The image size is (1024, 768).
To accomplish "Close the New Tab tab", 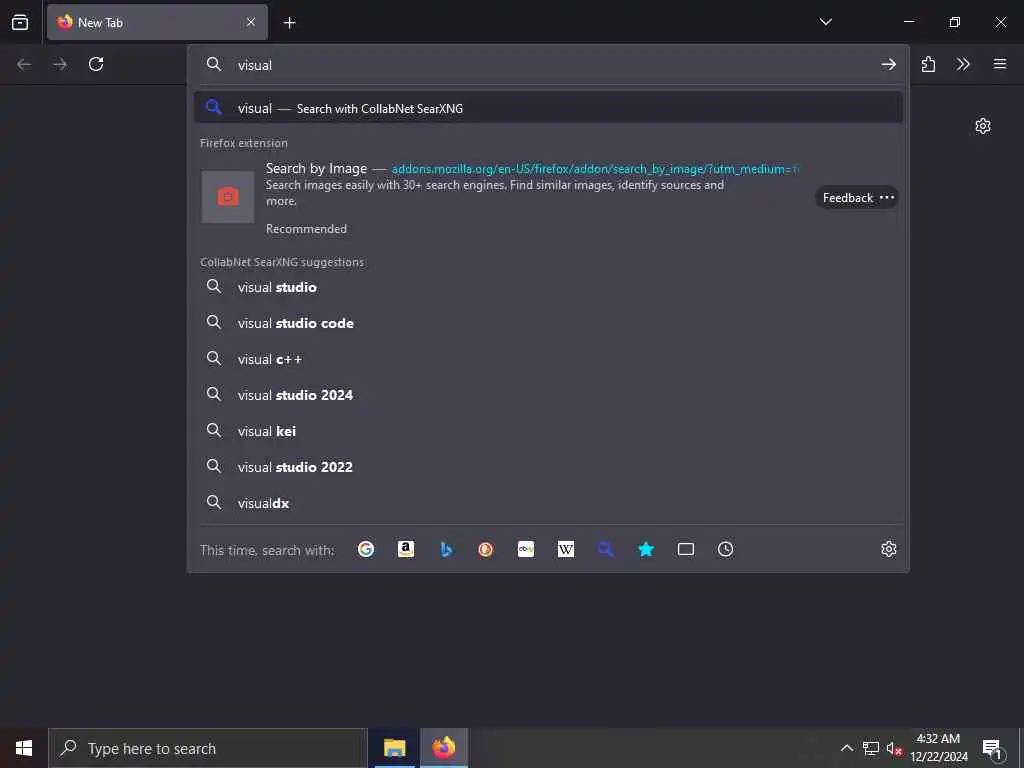I will (x=251, y=22).
